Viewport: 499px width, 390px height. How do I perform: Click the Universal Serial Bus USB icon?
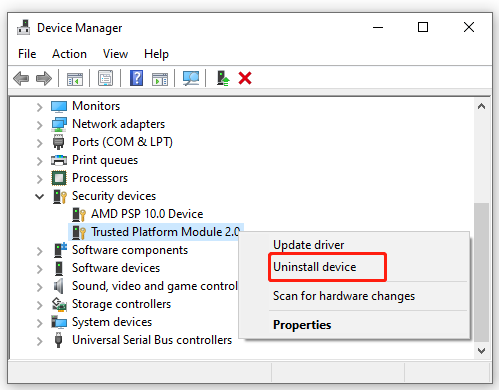[58, 340]
